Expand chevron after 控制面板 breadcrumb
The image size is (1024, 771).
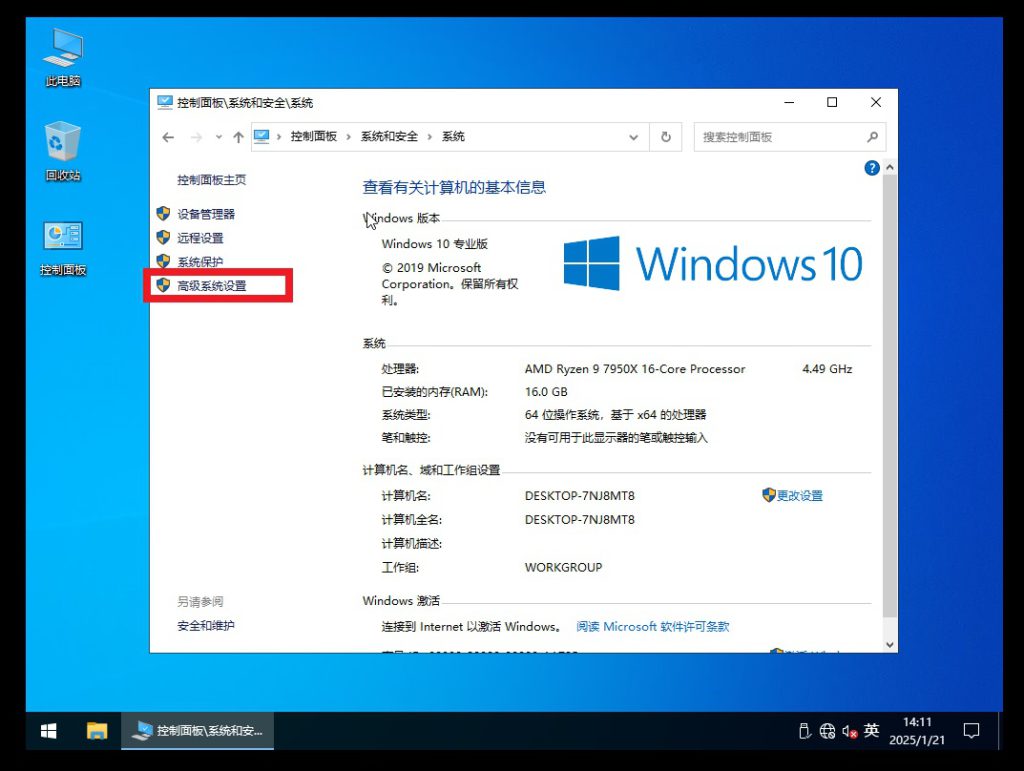coord(349,137)
